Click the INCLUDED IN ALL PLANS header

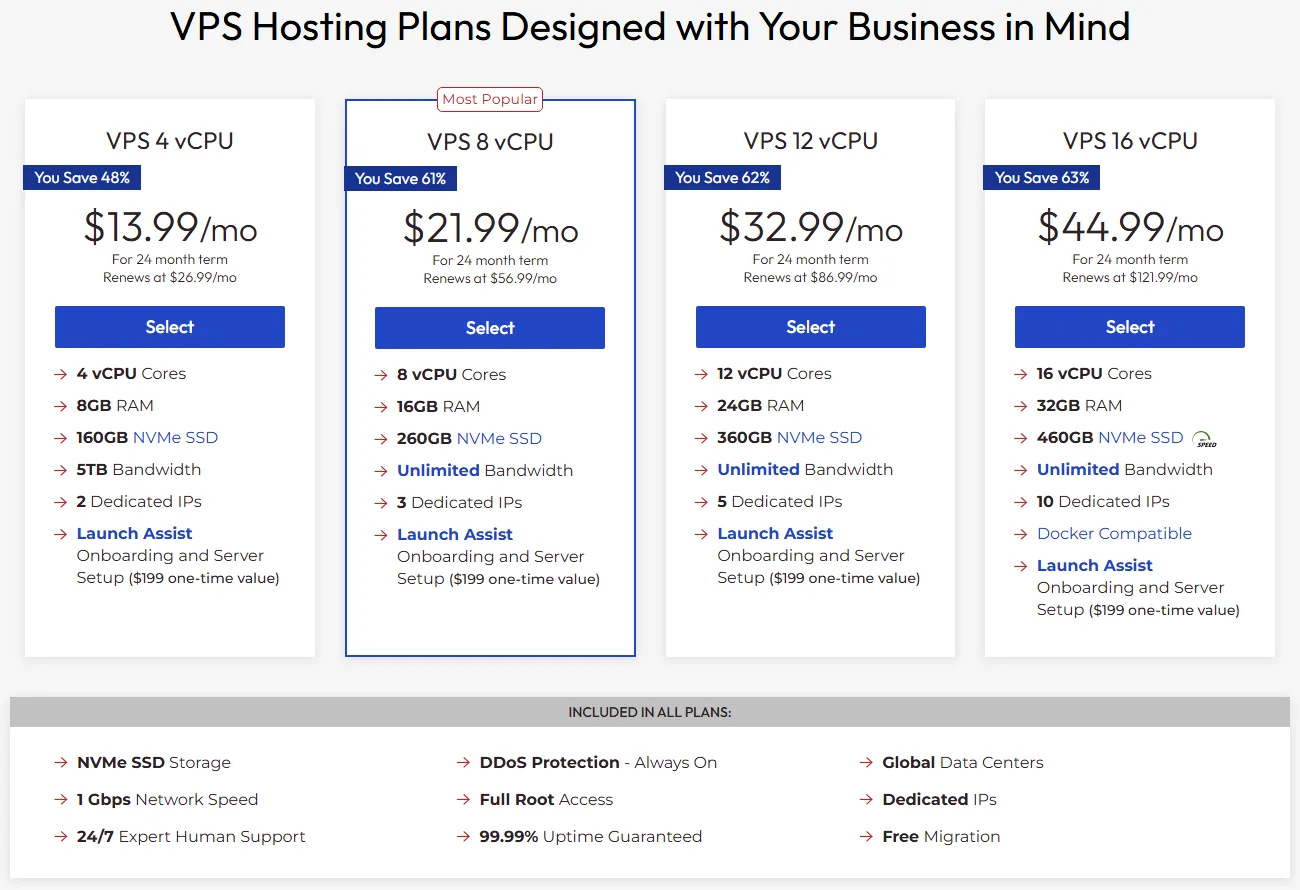point(650,713)
